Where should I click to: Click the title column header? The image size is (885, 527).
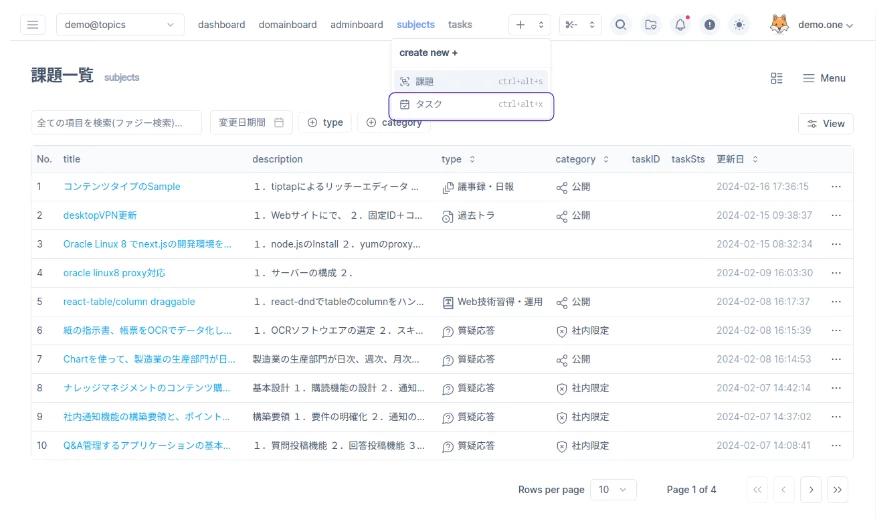click(72, 160)
